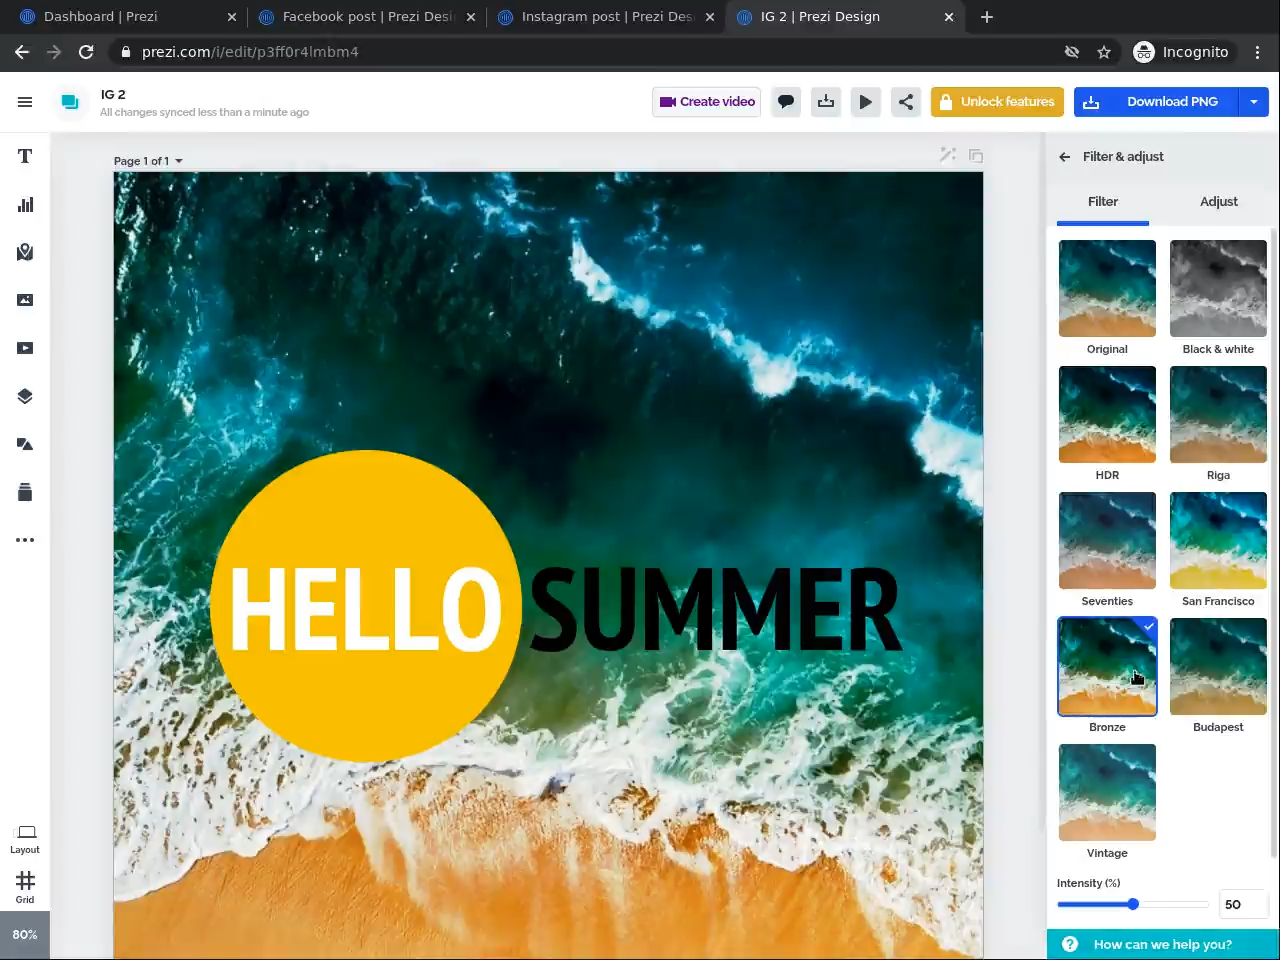Viewport: 1280px width, 960px height.
Task: Close the Dashboard | Prezi browser tab
Action: 232,17
